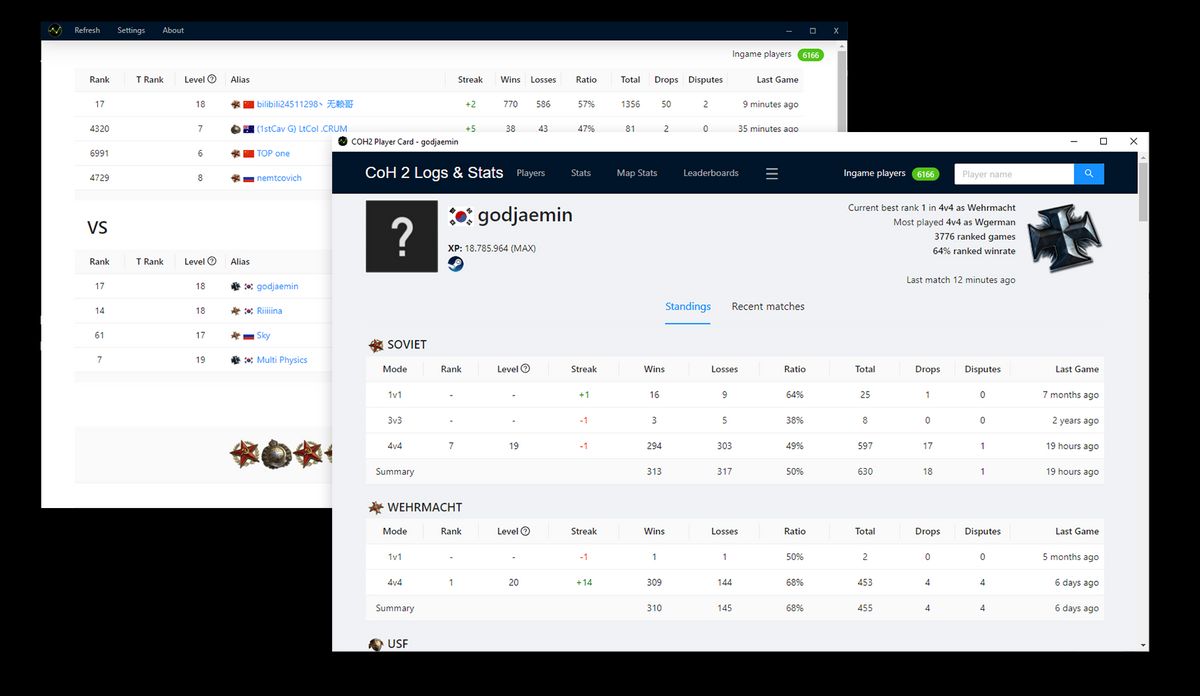
Task: Click the magnifier search button
Action: [x=1089, y=174]
